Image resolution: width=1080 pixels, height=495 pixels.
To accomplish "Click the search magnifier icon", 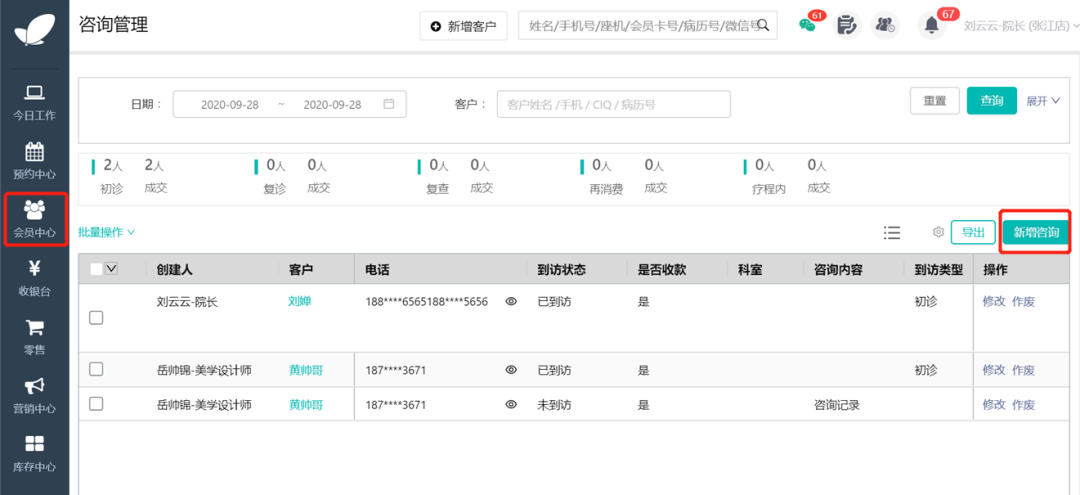I will tap(767, 26).
